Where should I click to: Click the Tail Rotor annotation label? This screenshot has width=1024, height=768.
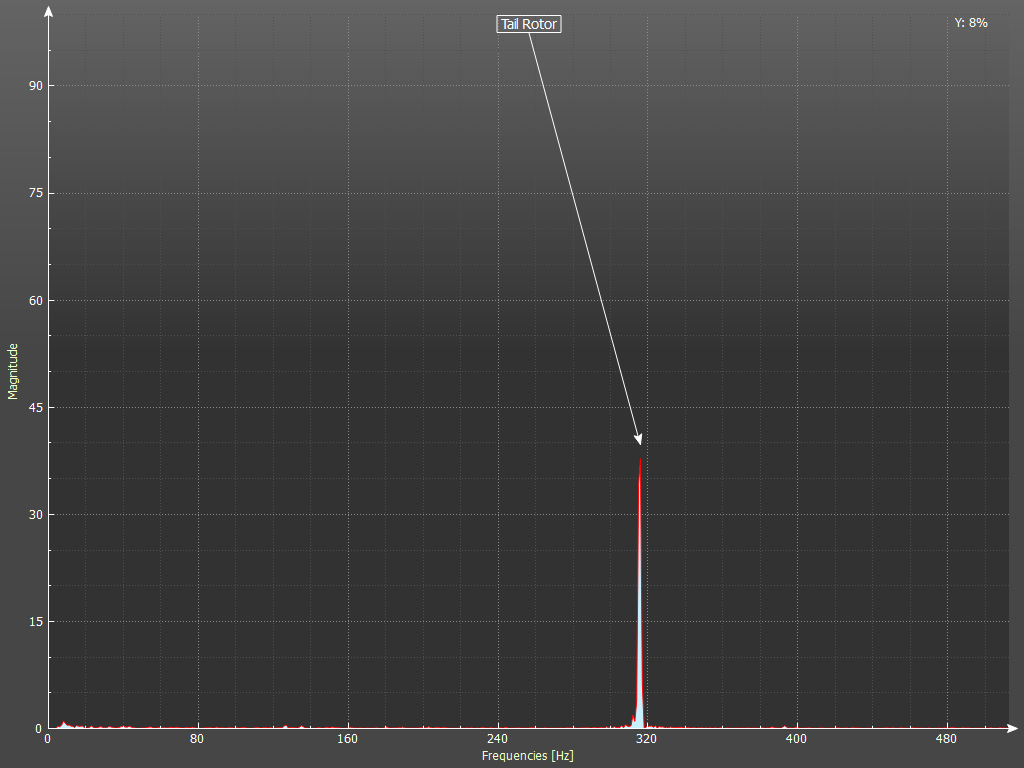click(x=529, y=24)
